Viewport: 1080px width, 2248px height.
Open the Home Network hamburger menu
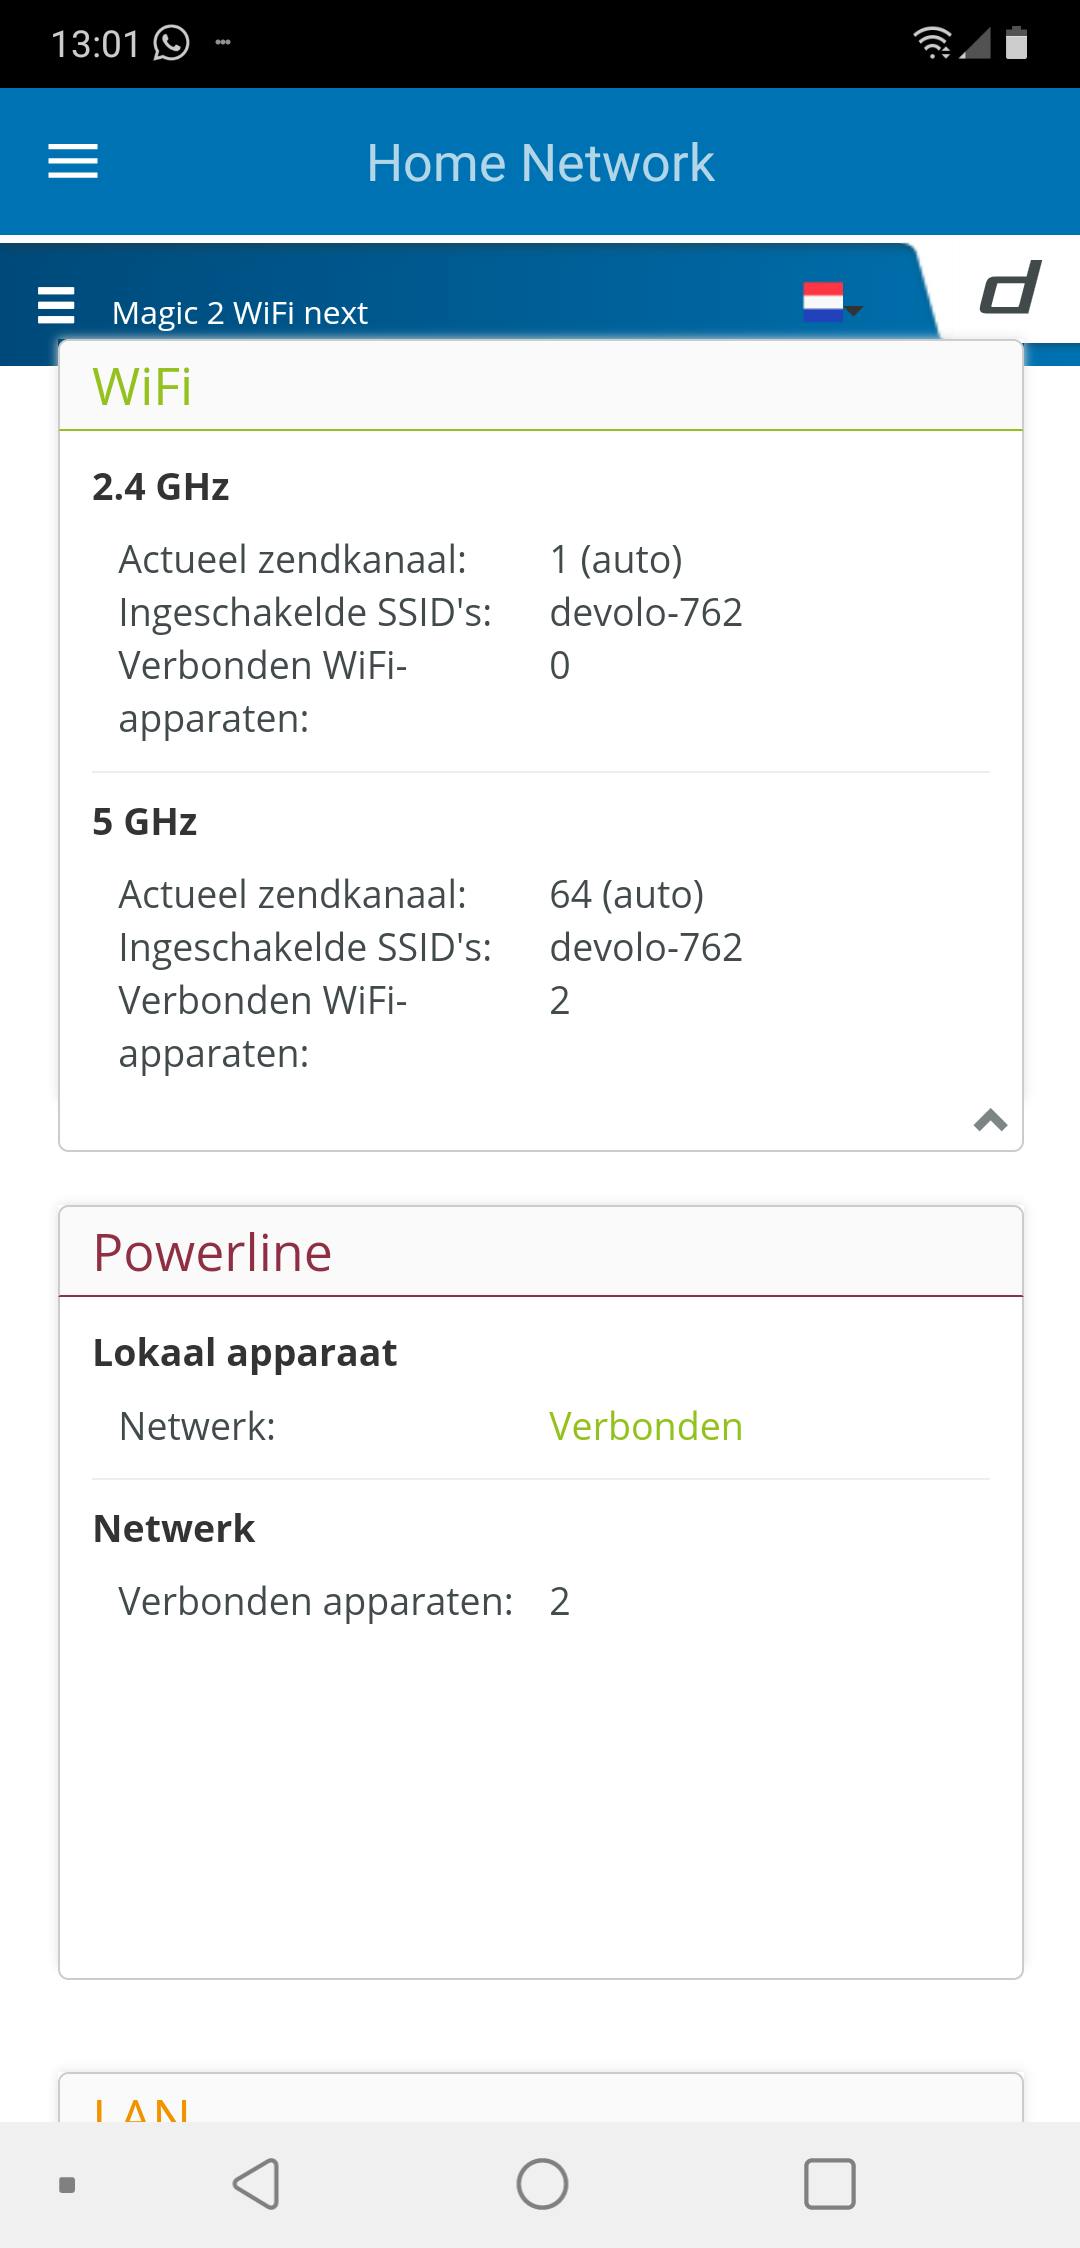(x=73, y=162)
